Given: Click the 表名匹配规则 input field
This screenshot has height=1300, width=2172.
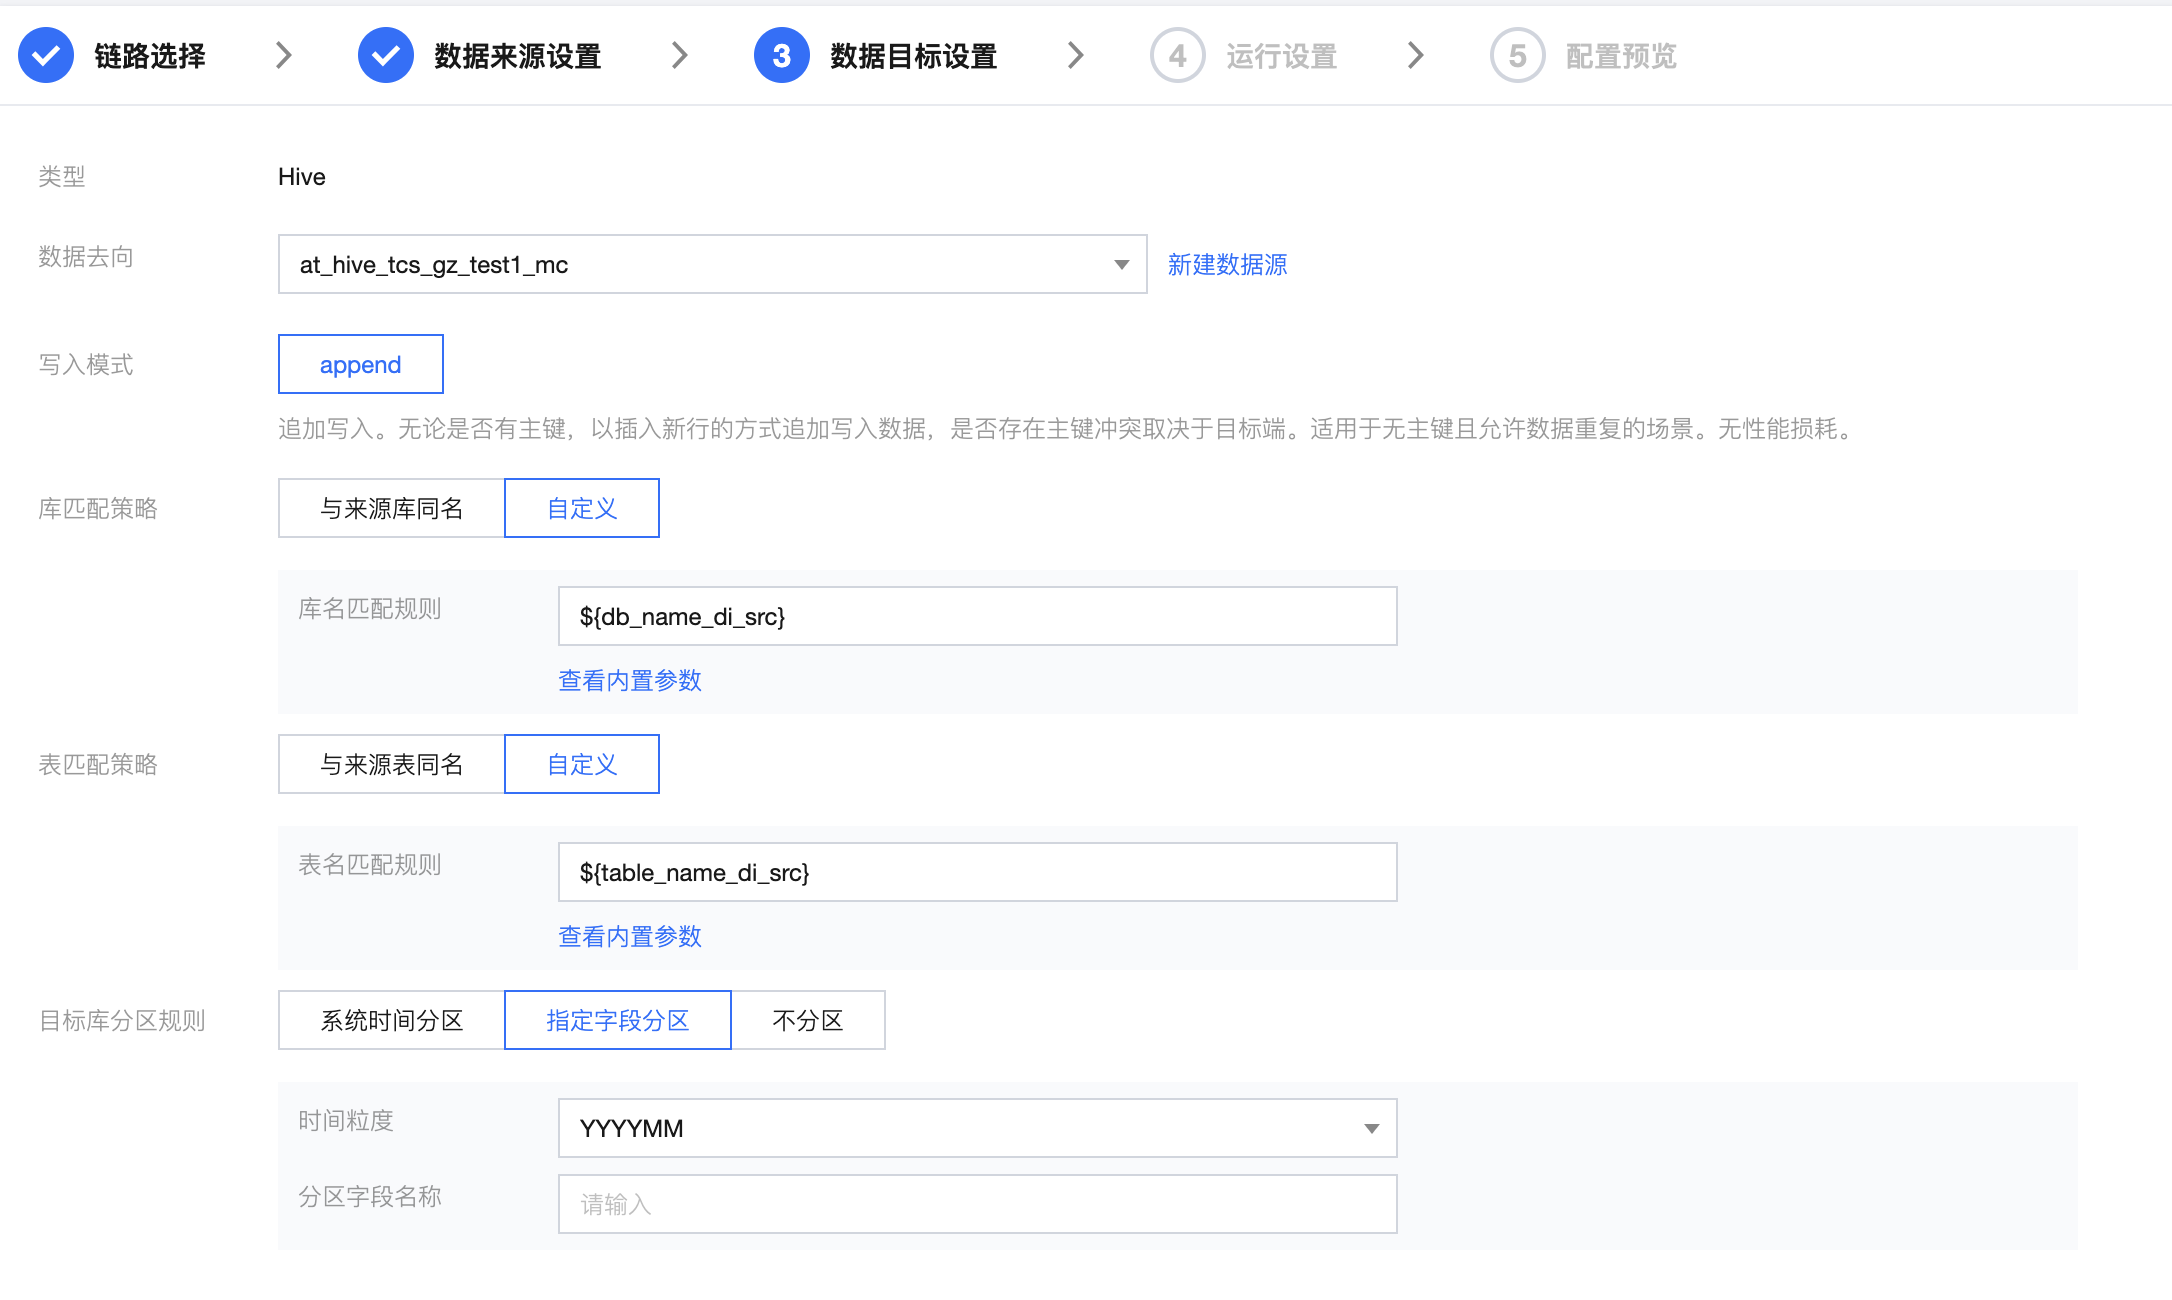Looking at the screenshot, I should (976, 873).
